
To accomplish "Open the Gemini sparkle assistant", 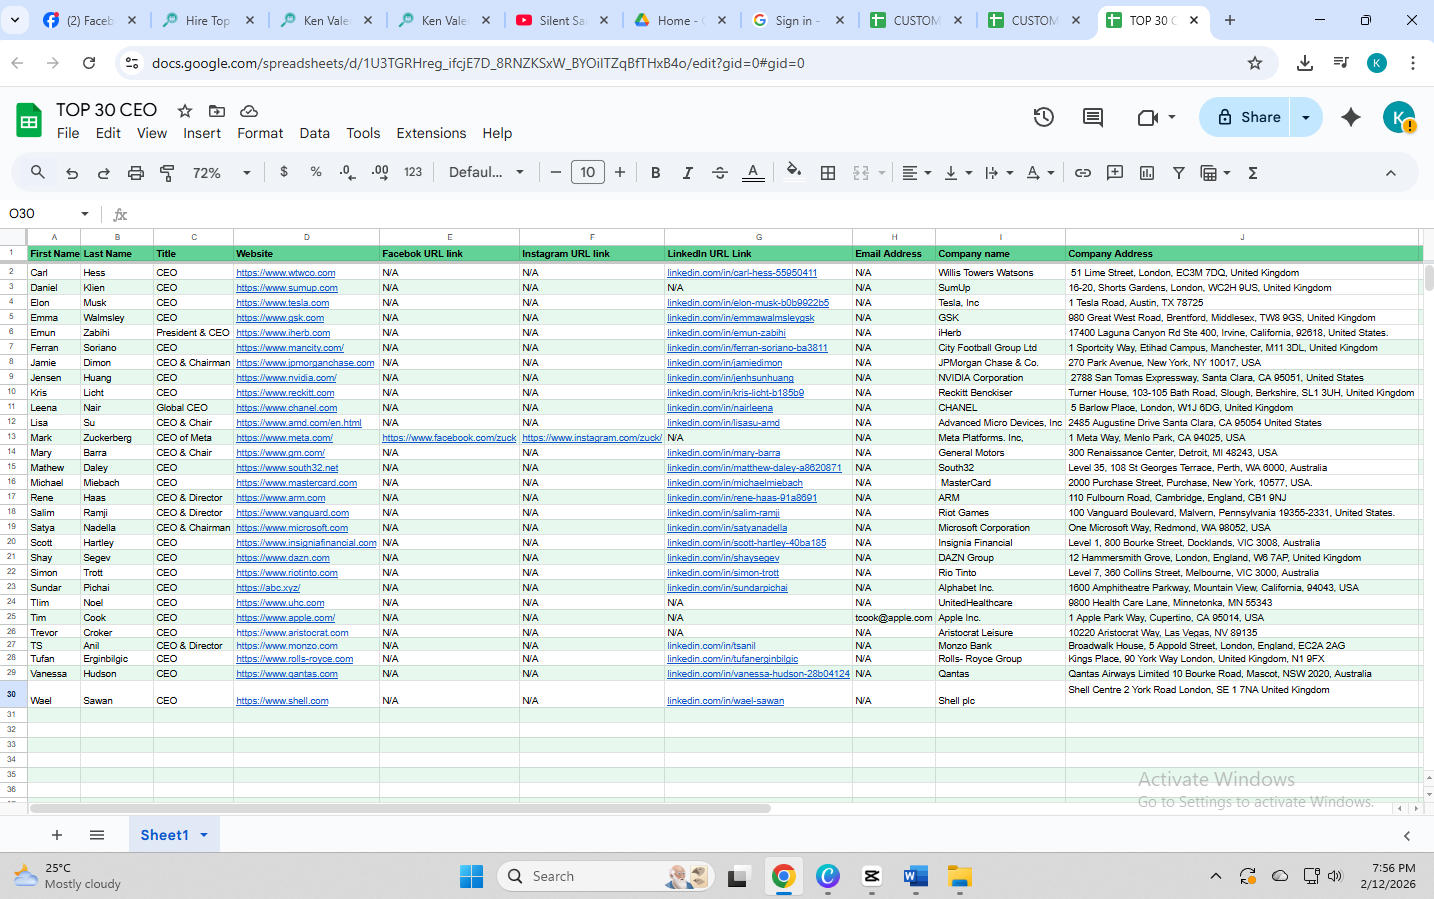I will [x=1351, y=117].
